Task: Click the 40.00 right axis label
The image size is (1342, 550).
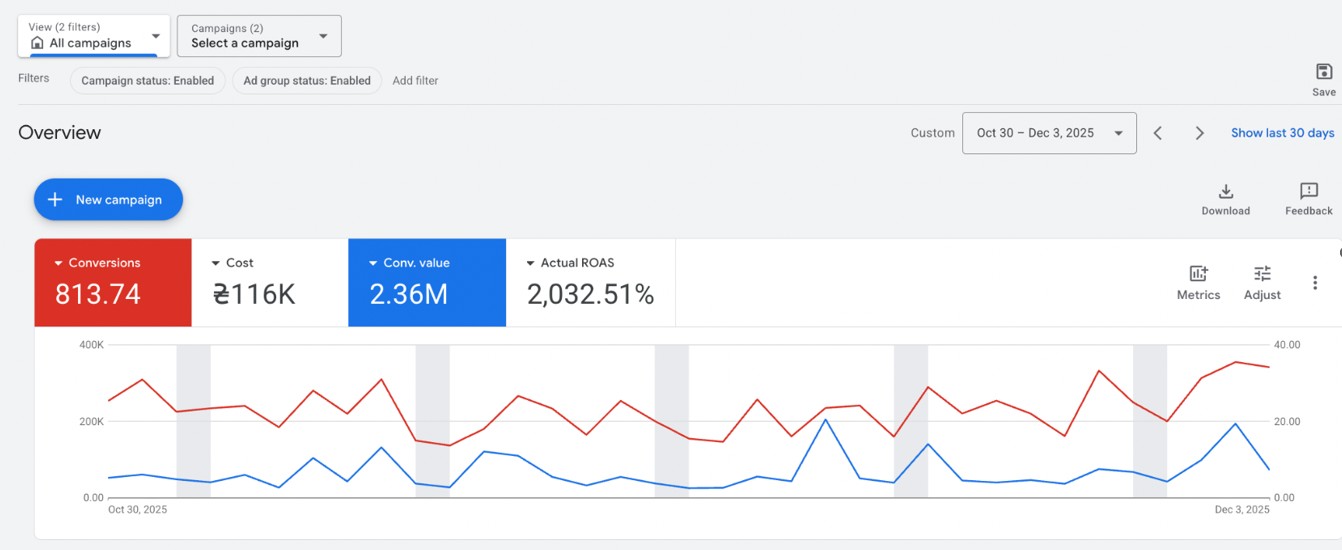Action: tap(1288, 345)
